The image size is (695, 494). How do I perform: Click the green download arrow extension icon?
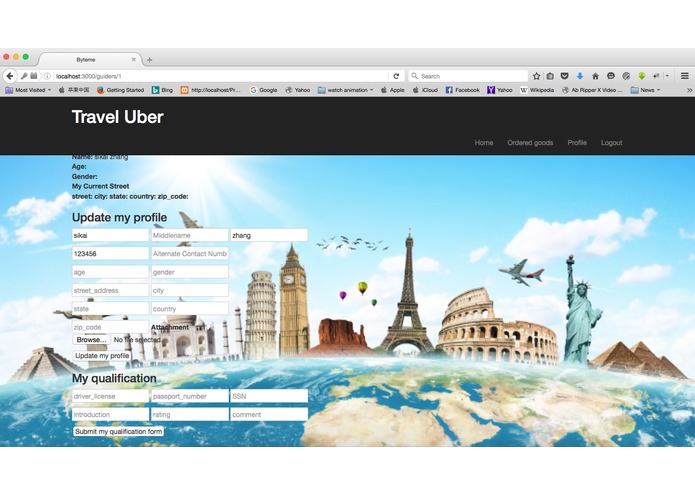point(641,76)
